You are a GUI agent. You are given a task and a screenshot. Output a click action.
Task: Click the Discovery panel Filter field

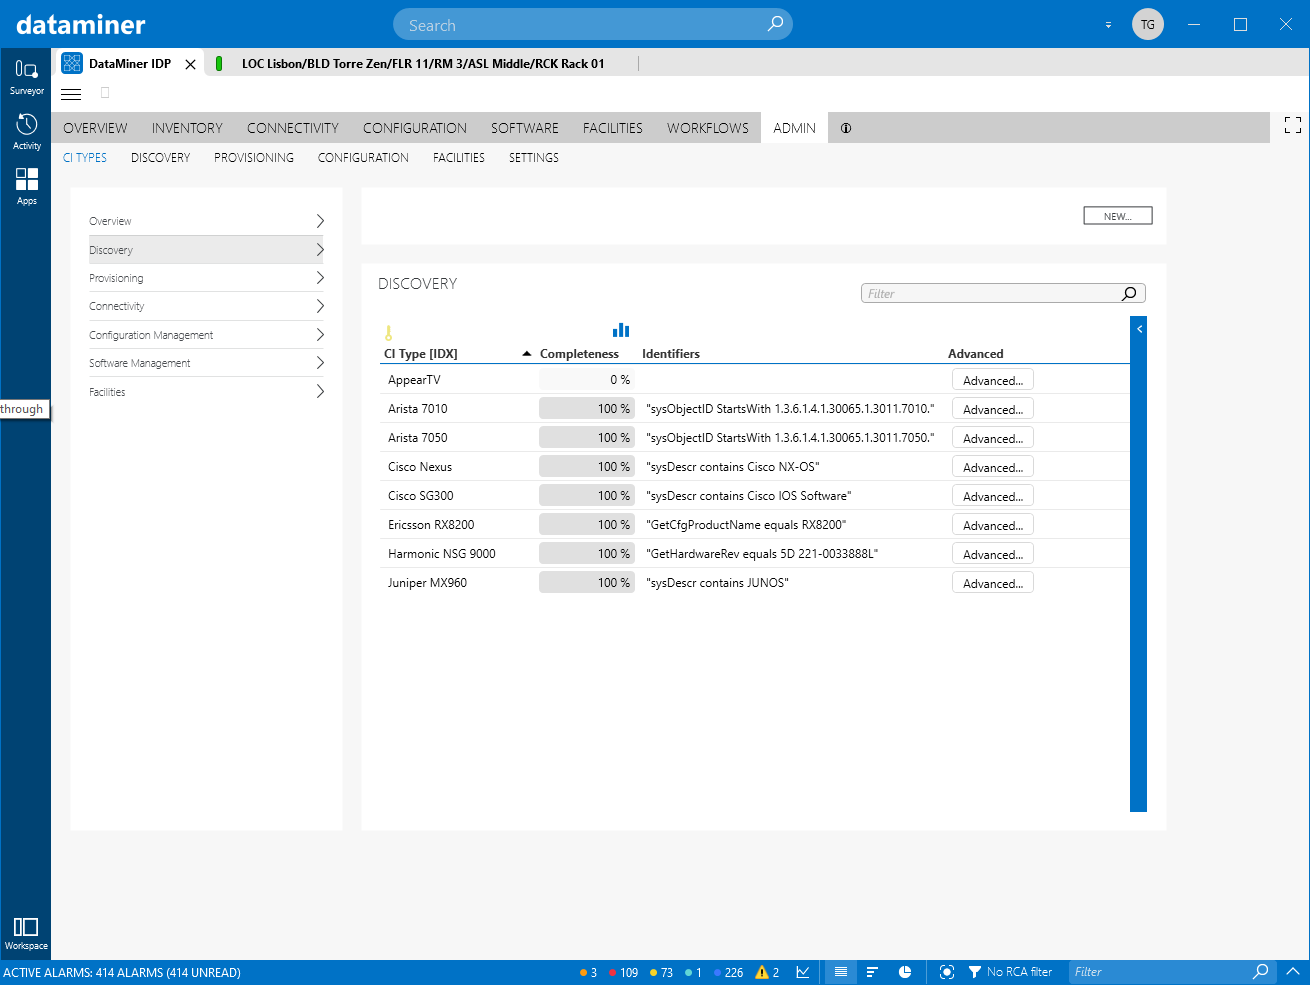1003,293
